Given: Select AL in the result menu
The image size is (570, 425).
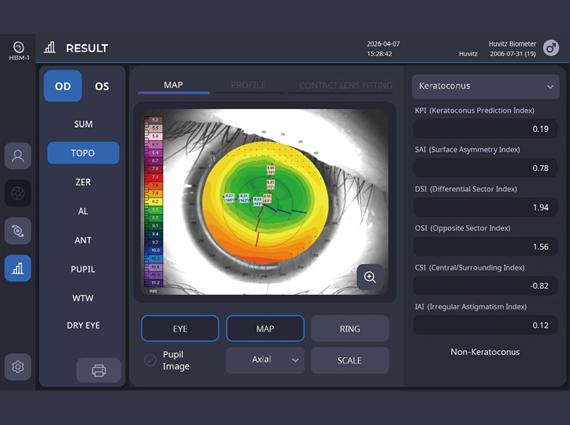Looking at the screenshot, I should (x=83, y=211).
